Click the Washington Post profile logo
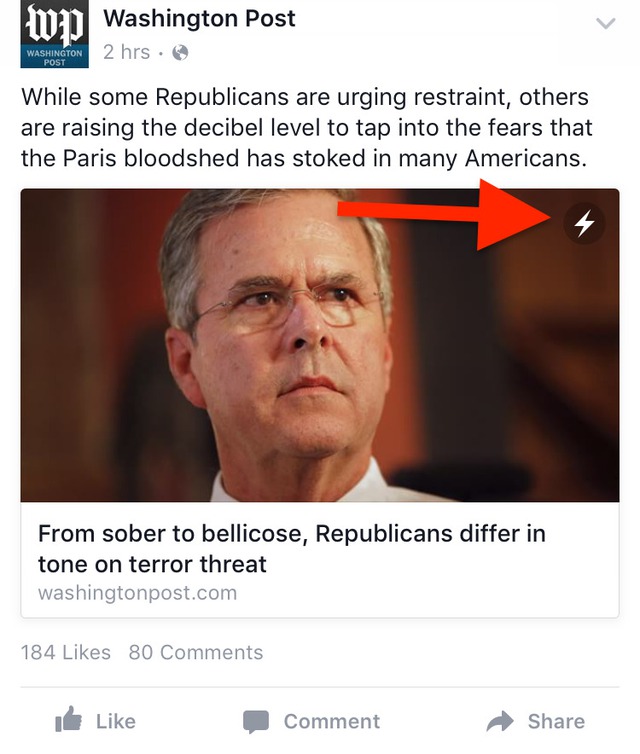The image size is (640, 754). click(54, 36)
